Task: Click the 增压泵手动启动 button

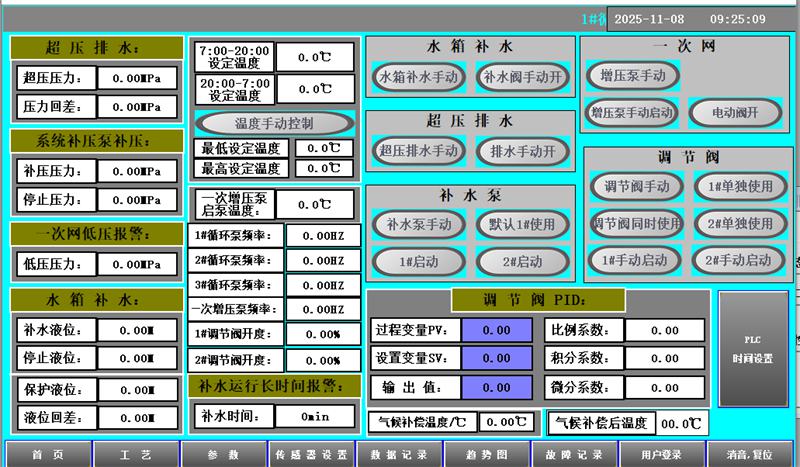Action: (632, 112)
